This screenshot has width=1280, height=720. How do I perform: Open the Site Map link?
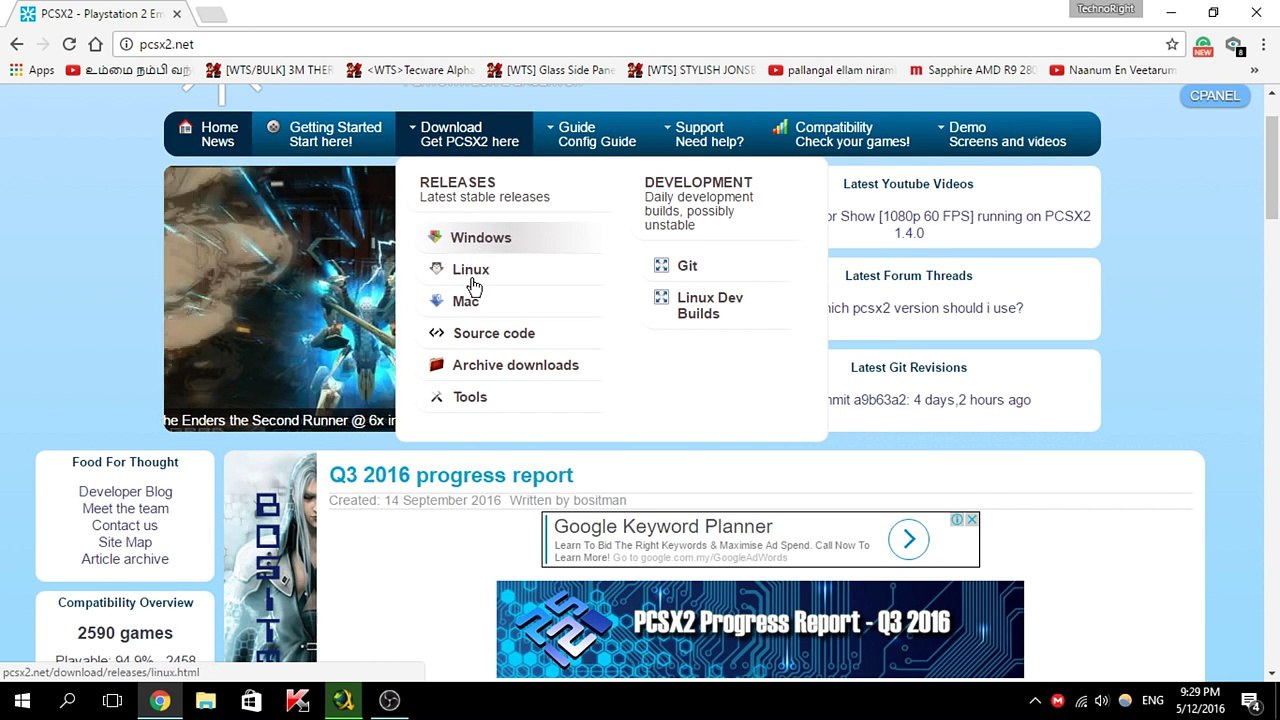(125, 542)
